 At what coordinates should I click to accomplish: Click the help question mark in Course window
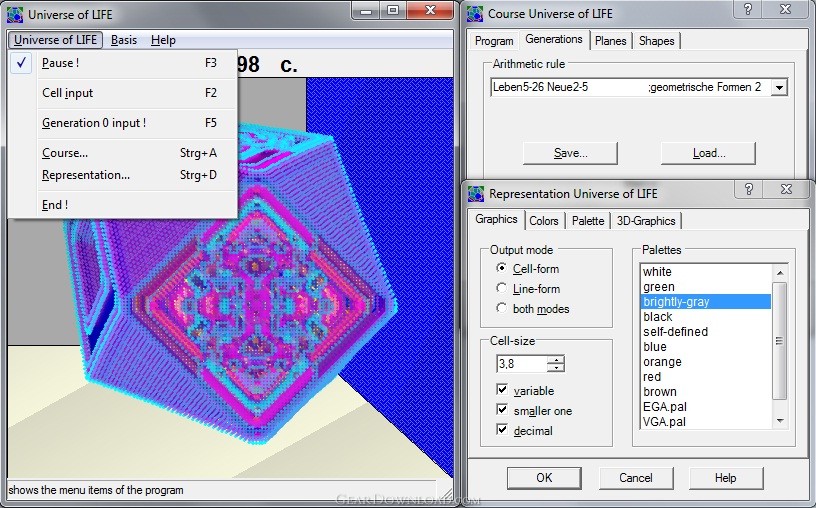(745, 10)
